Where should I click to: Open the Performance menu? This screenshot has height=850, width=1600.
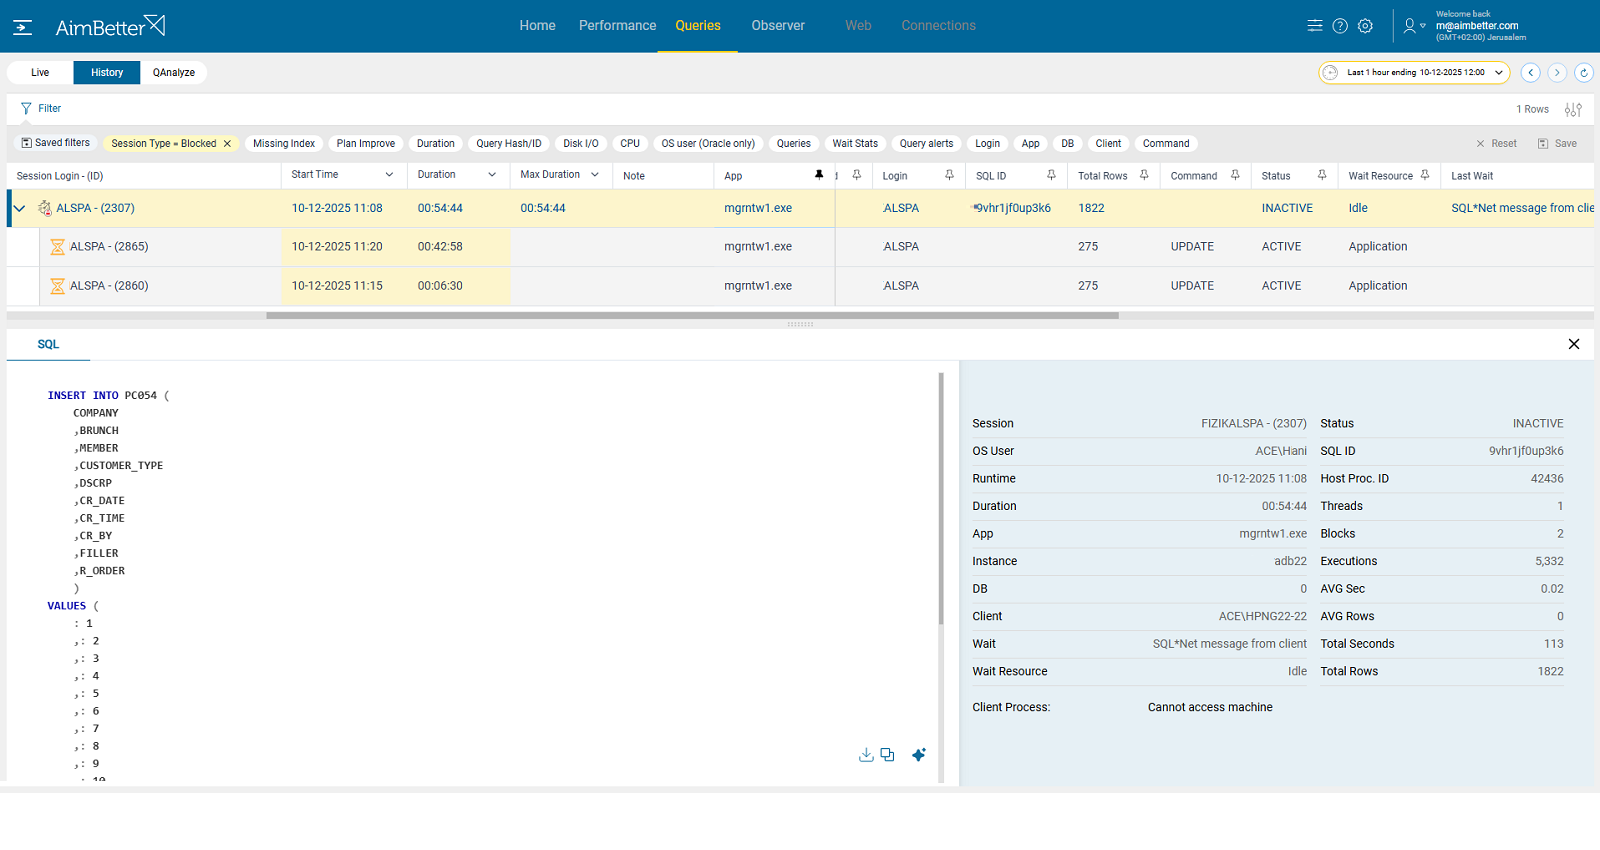[617, 26]
